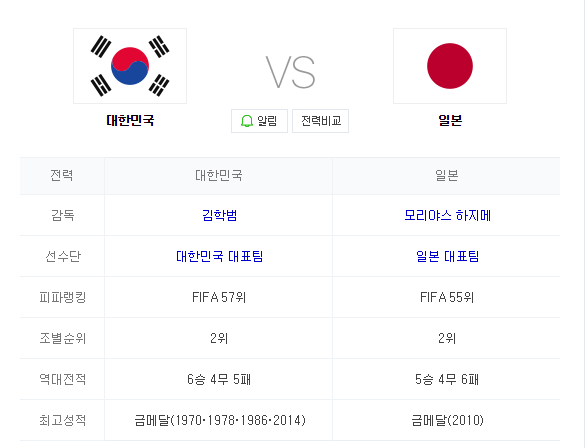Click Japan's record 5승 4무 6패
The height and width of the screenshot is (448, 587).
[x=447, y=379]
